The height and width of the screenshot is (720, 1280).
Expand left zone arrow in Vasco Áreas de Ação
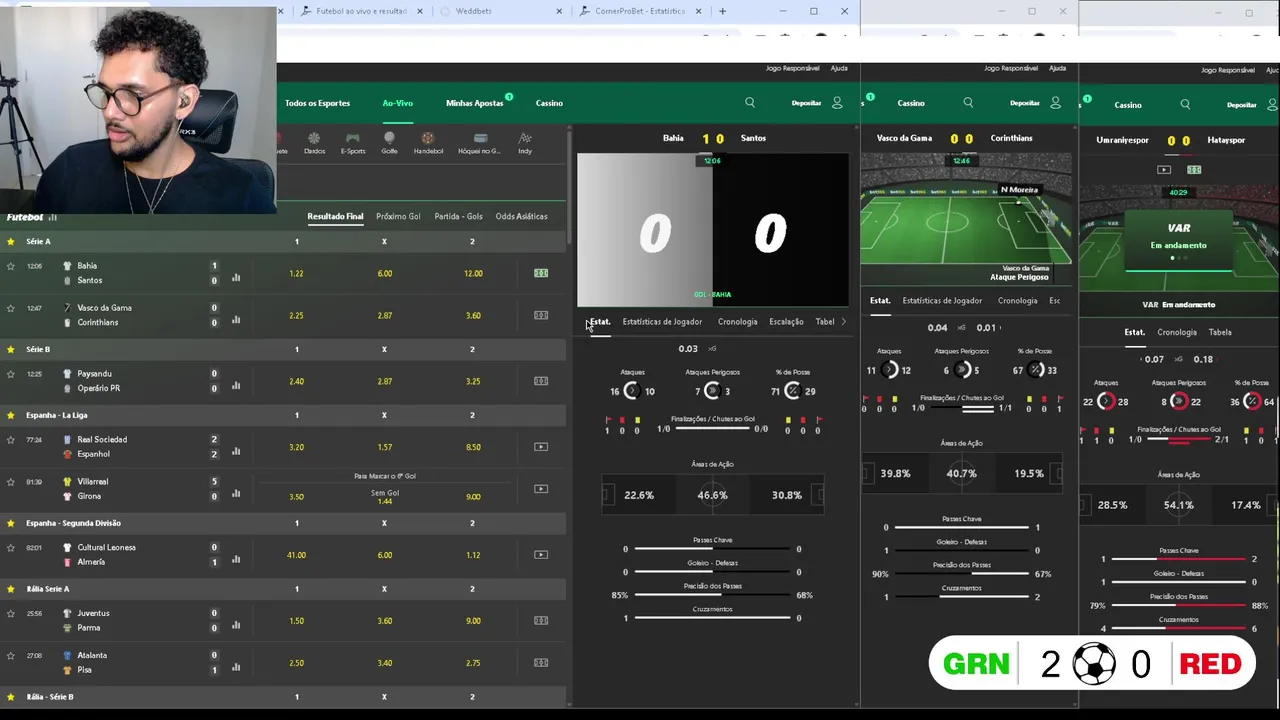867,473
